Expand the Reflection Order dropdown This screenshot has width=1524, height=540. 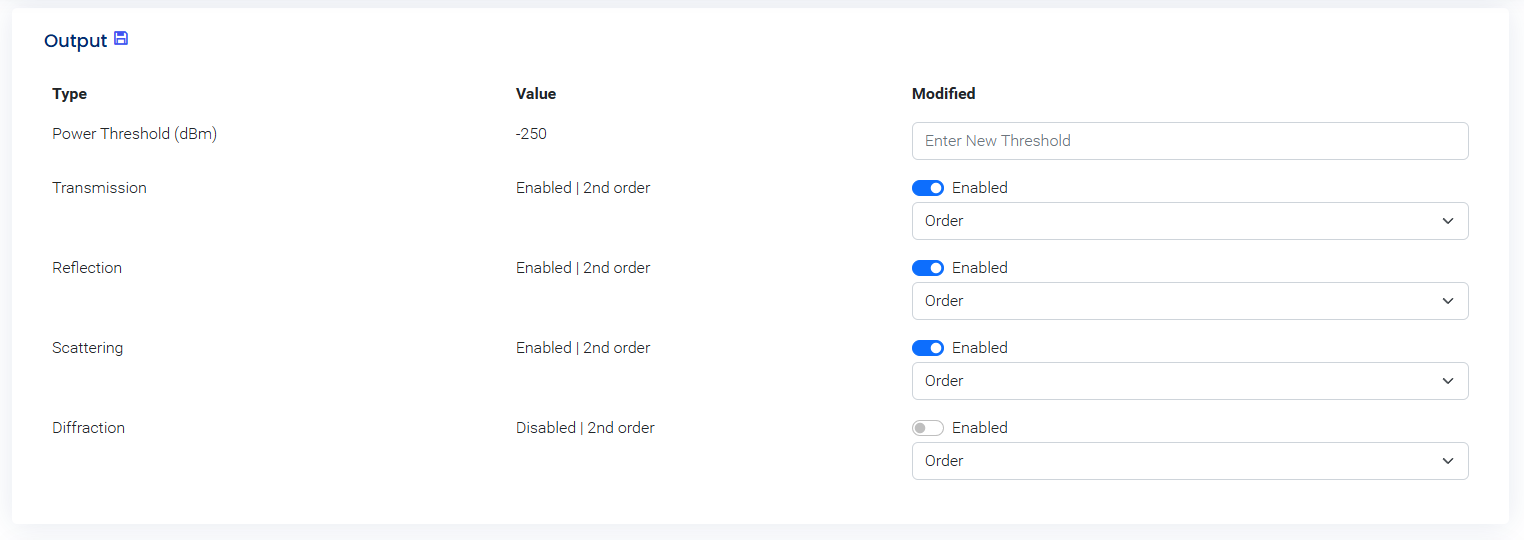(1189, 301)
